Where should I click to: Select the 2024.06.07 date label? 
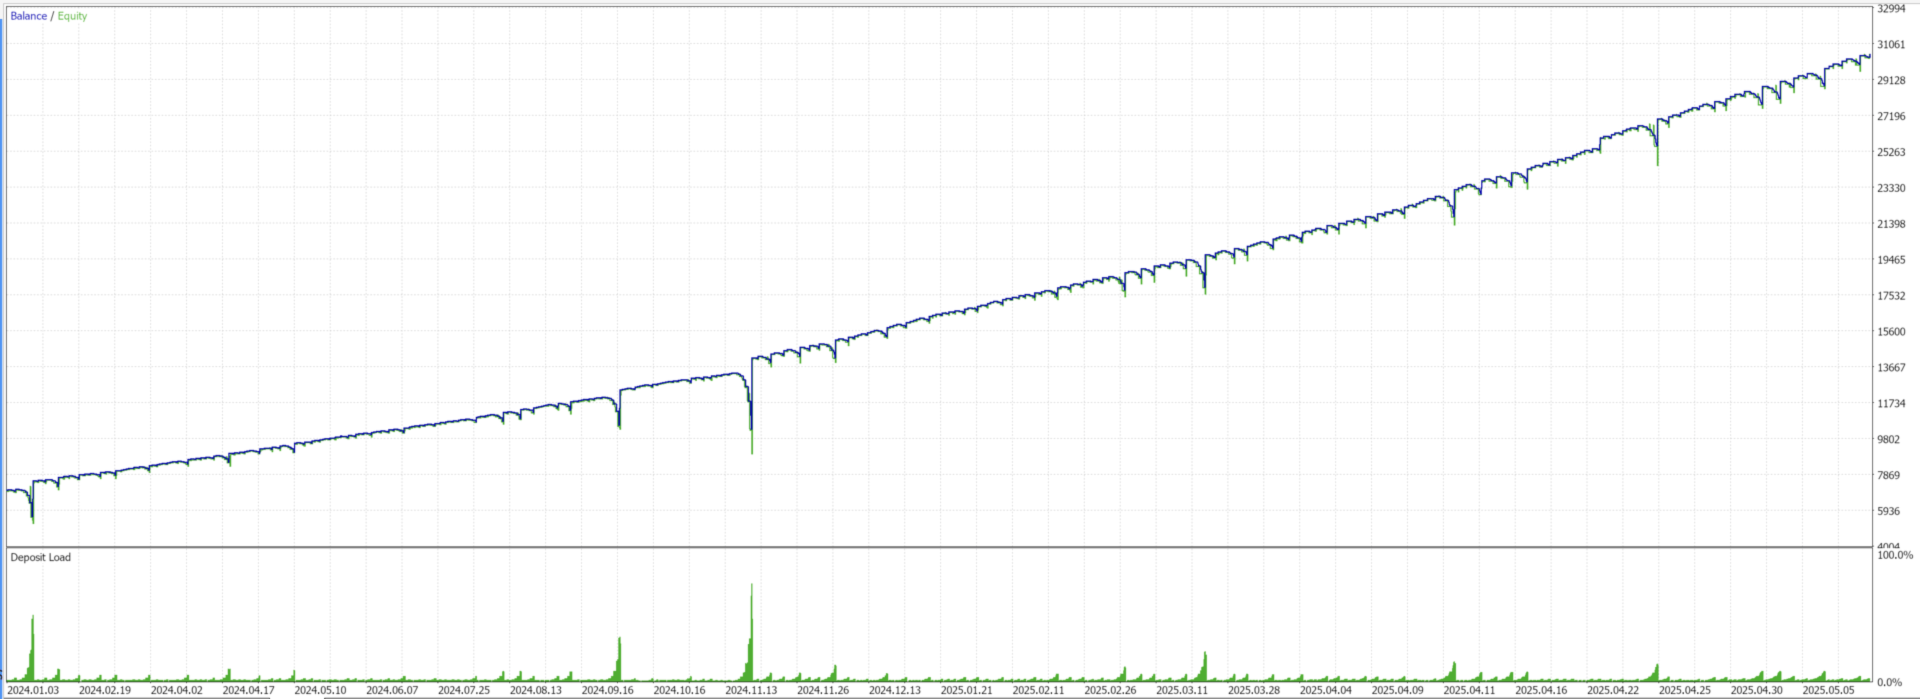click(392, 690)
